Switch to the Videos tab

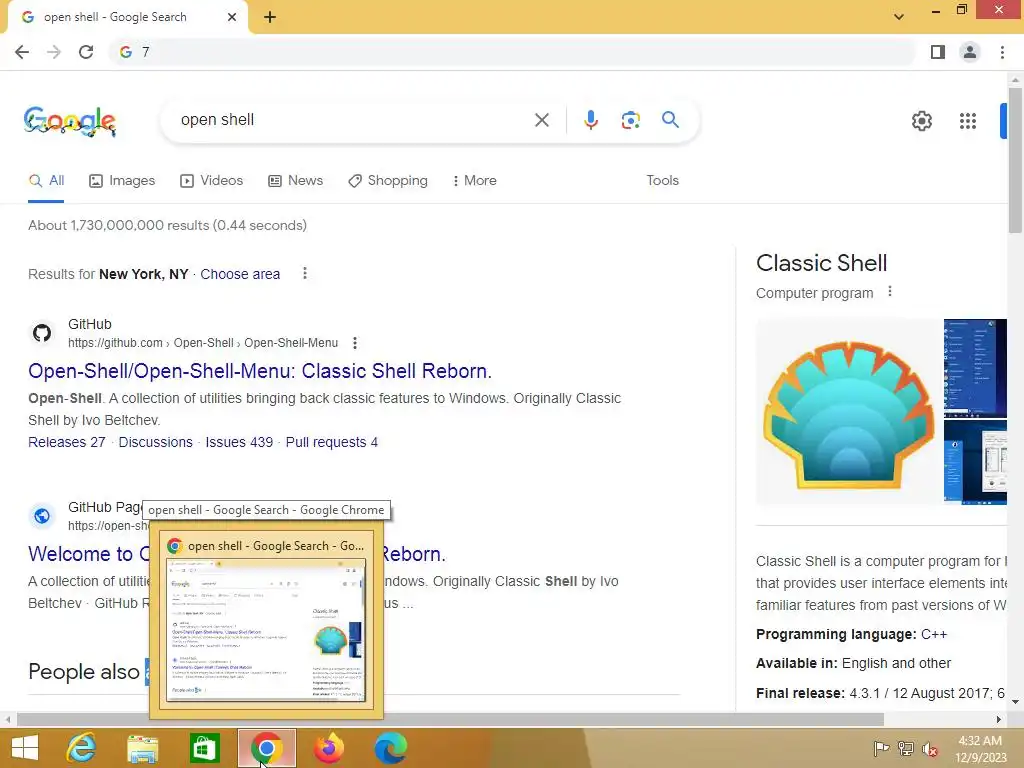pyautogui.click(x=212, y=181)
